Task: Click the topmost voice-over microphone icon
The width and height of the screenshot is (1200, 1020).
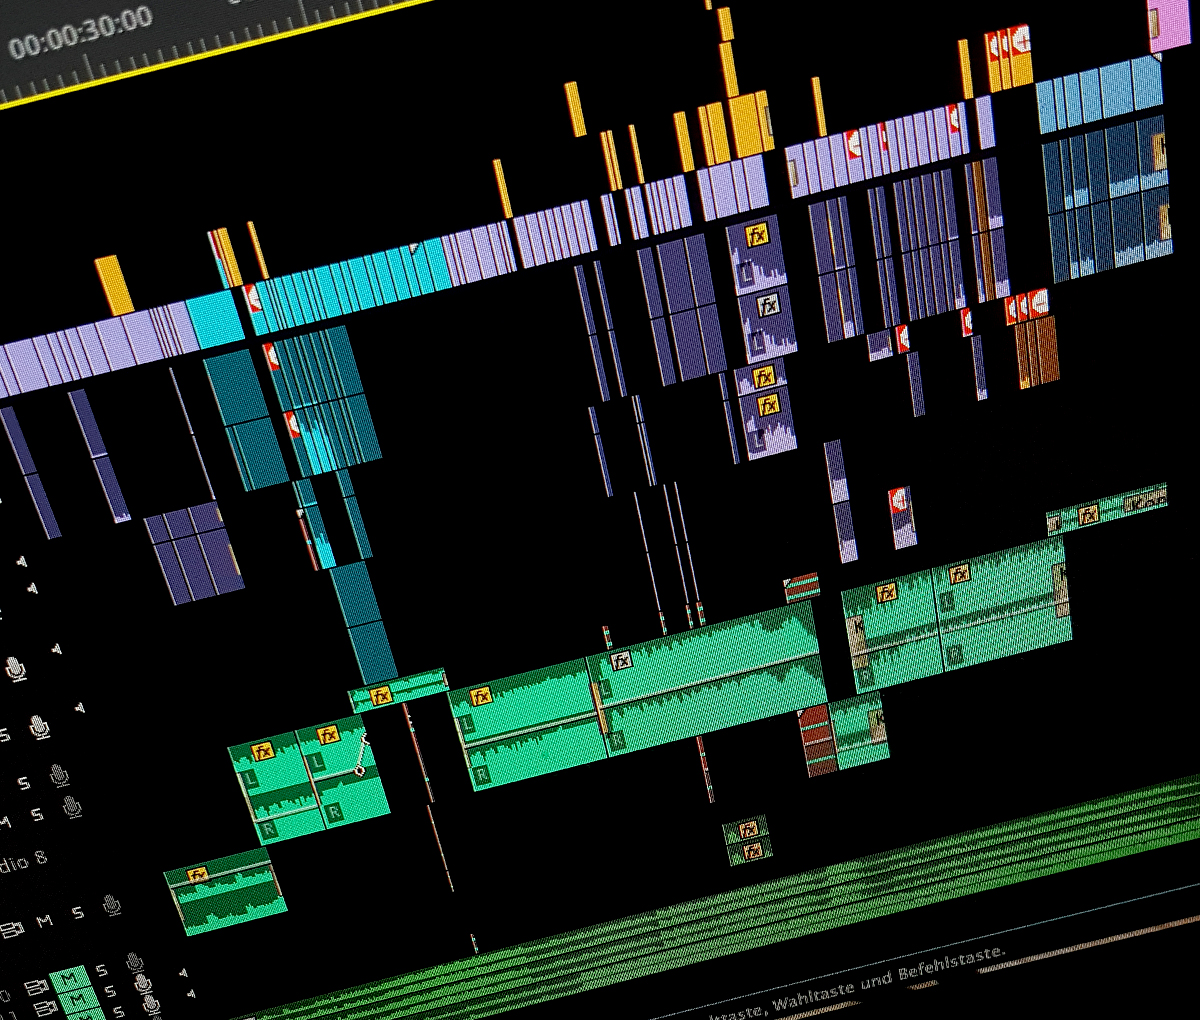Action: coord(16,668)
